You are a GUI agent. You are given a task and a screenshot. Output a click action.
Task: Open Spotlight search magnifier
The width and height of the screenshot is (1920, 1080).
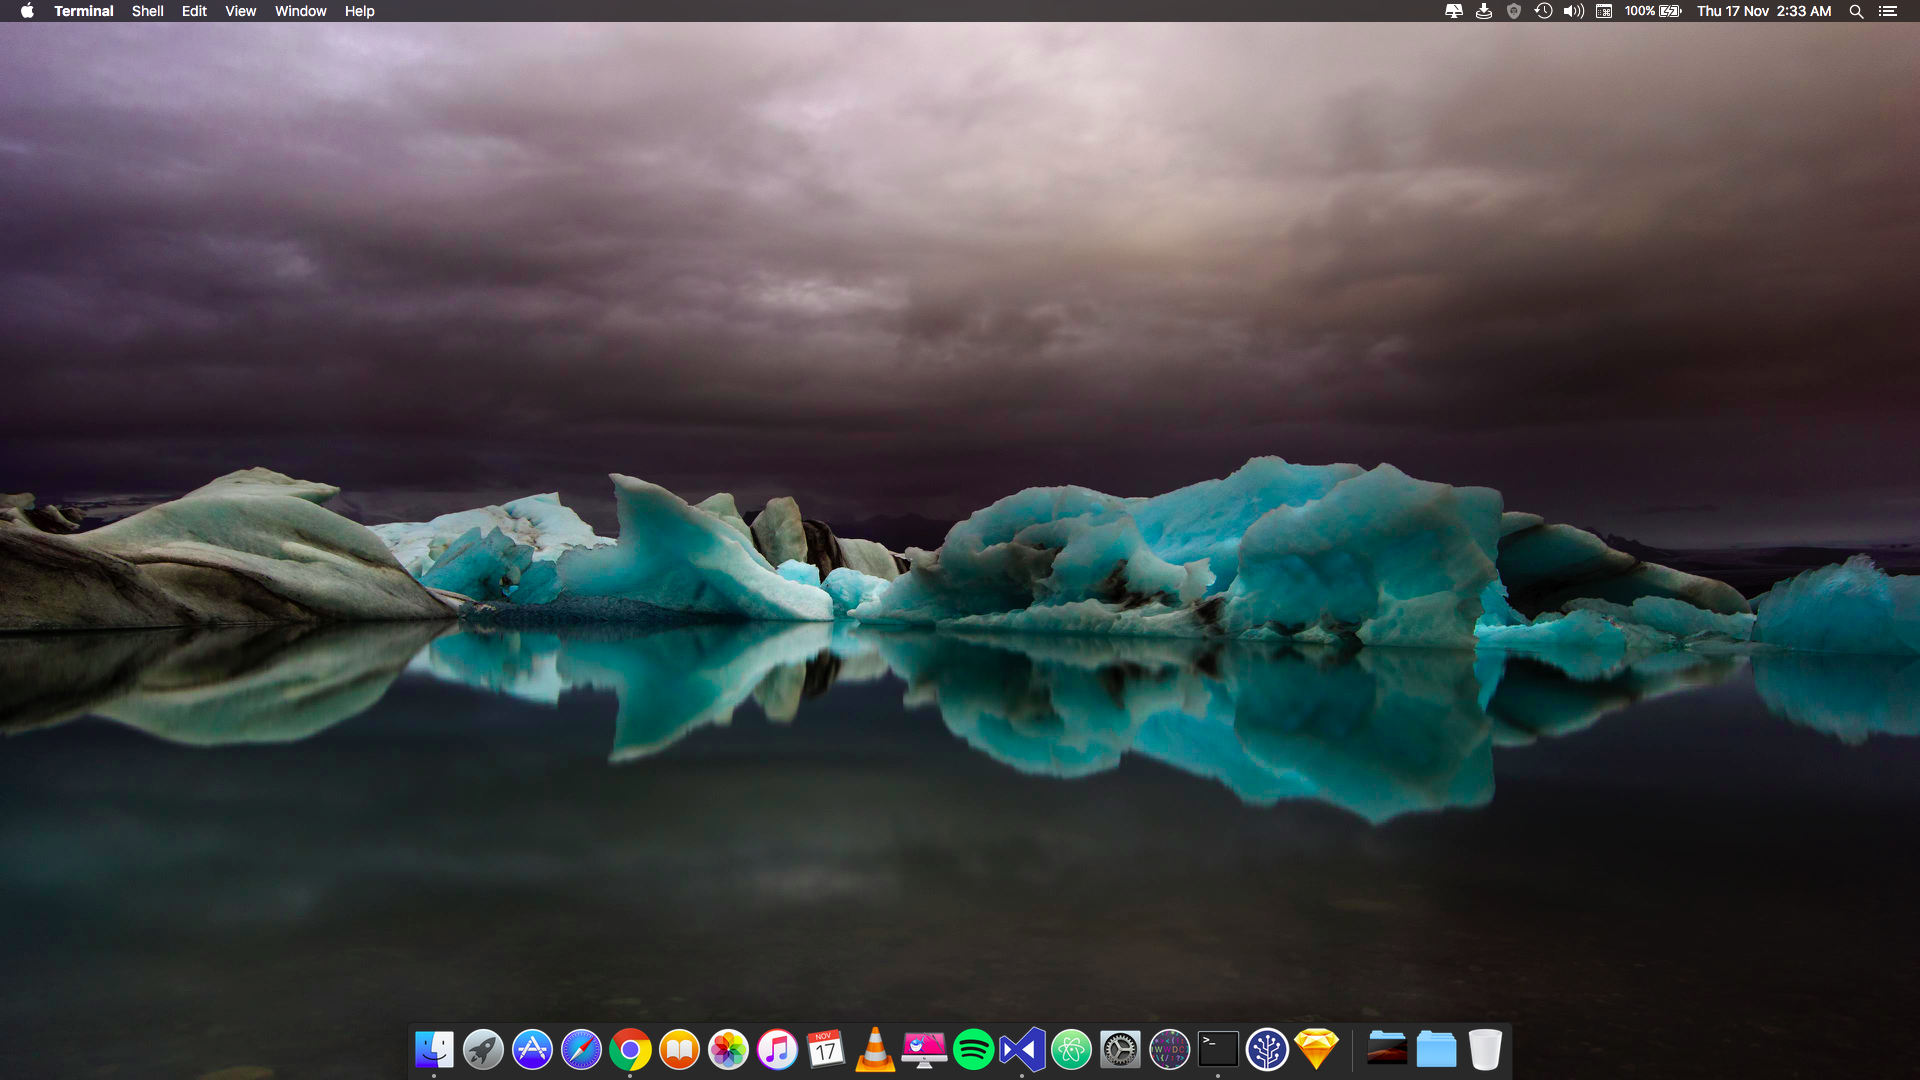coord(1856,11)
